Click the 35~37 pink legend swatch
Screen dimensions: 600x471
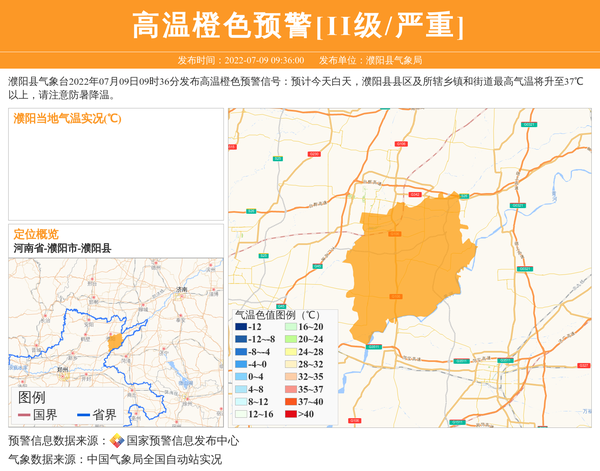(290, 389)
